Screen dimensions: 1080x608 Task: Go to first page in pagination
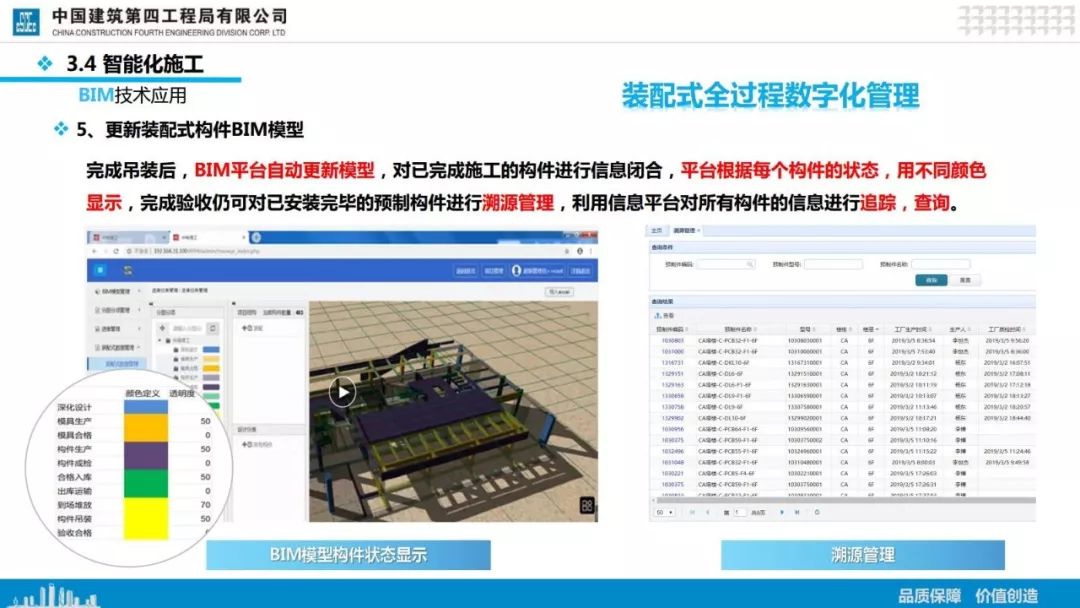tap(692, 512)
